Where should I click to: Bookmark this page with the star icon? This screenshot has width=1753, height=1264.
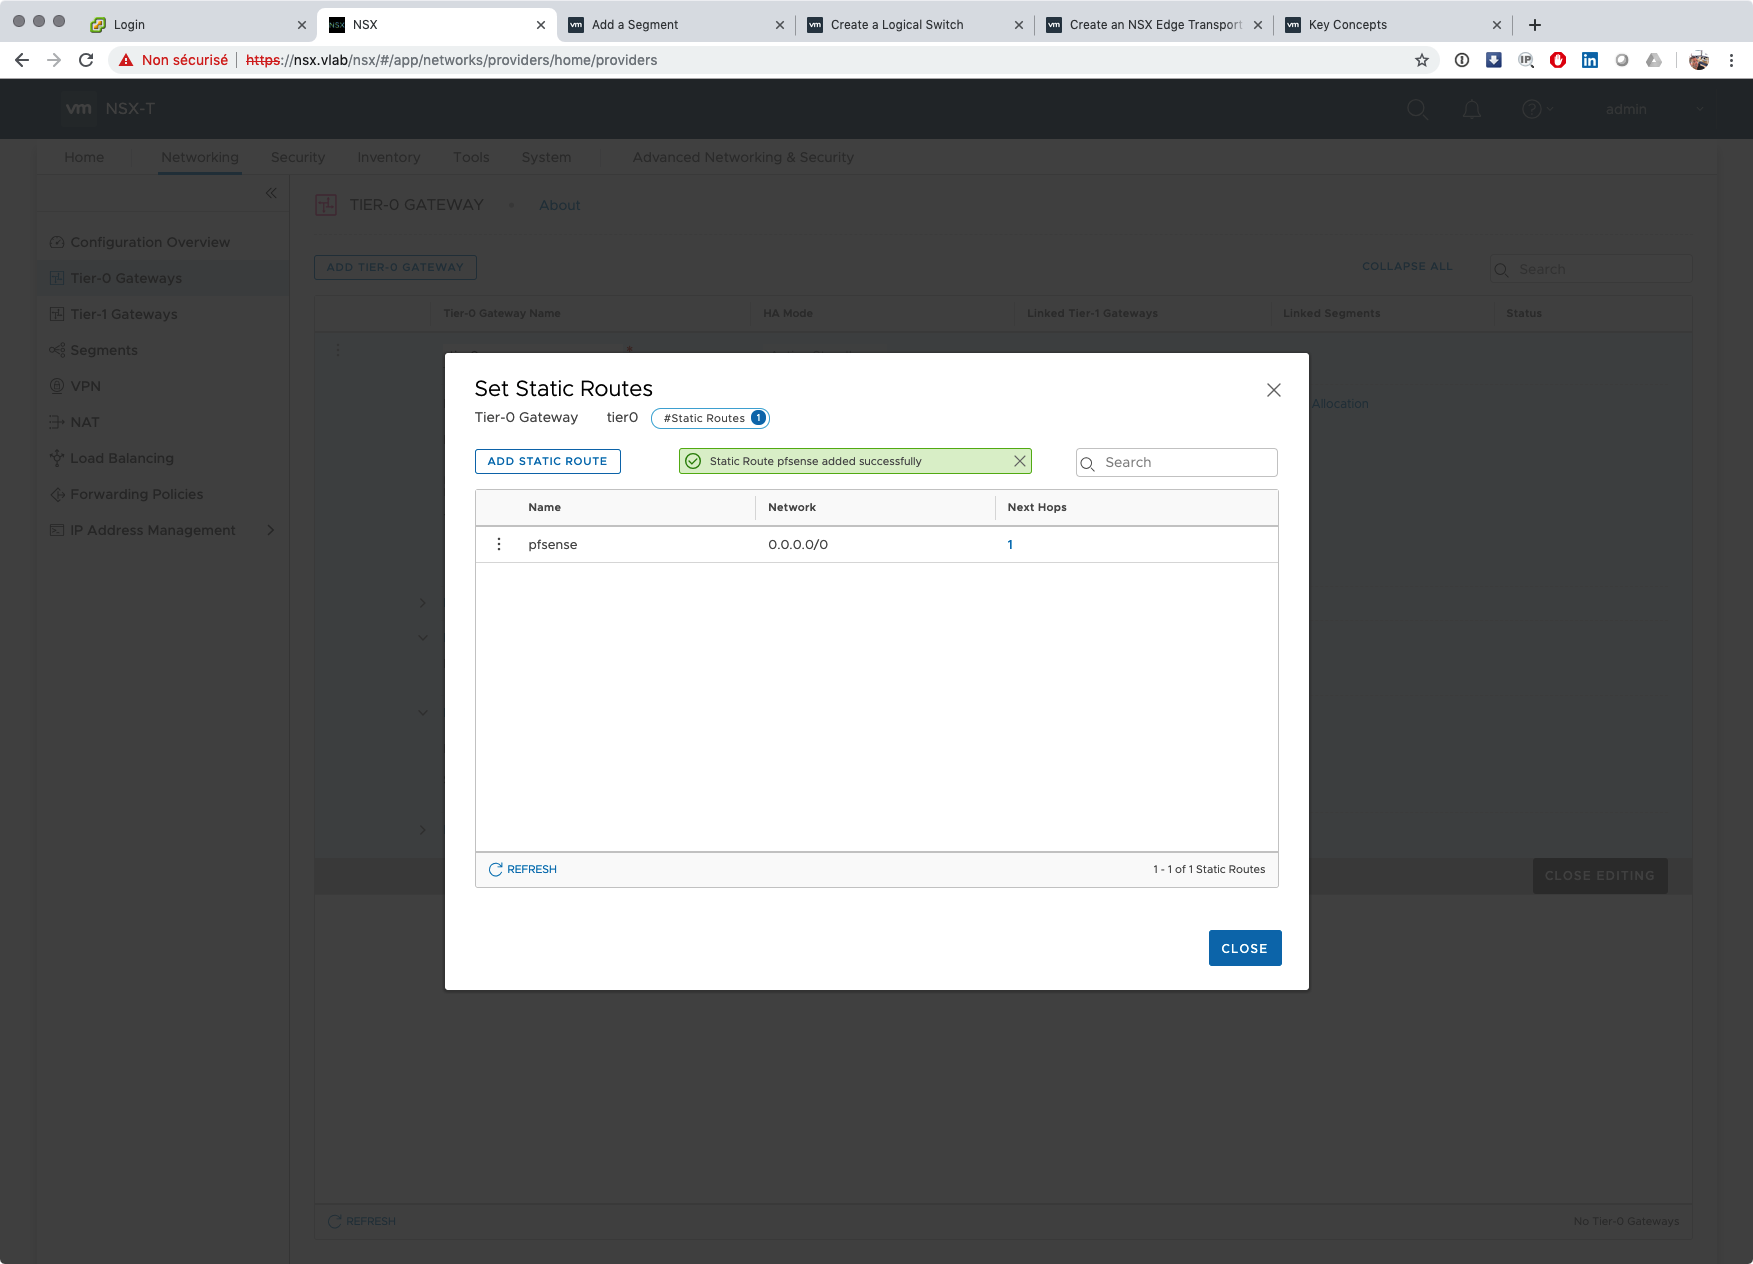tap(1421, 60)
